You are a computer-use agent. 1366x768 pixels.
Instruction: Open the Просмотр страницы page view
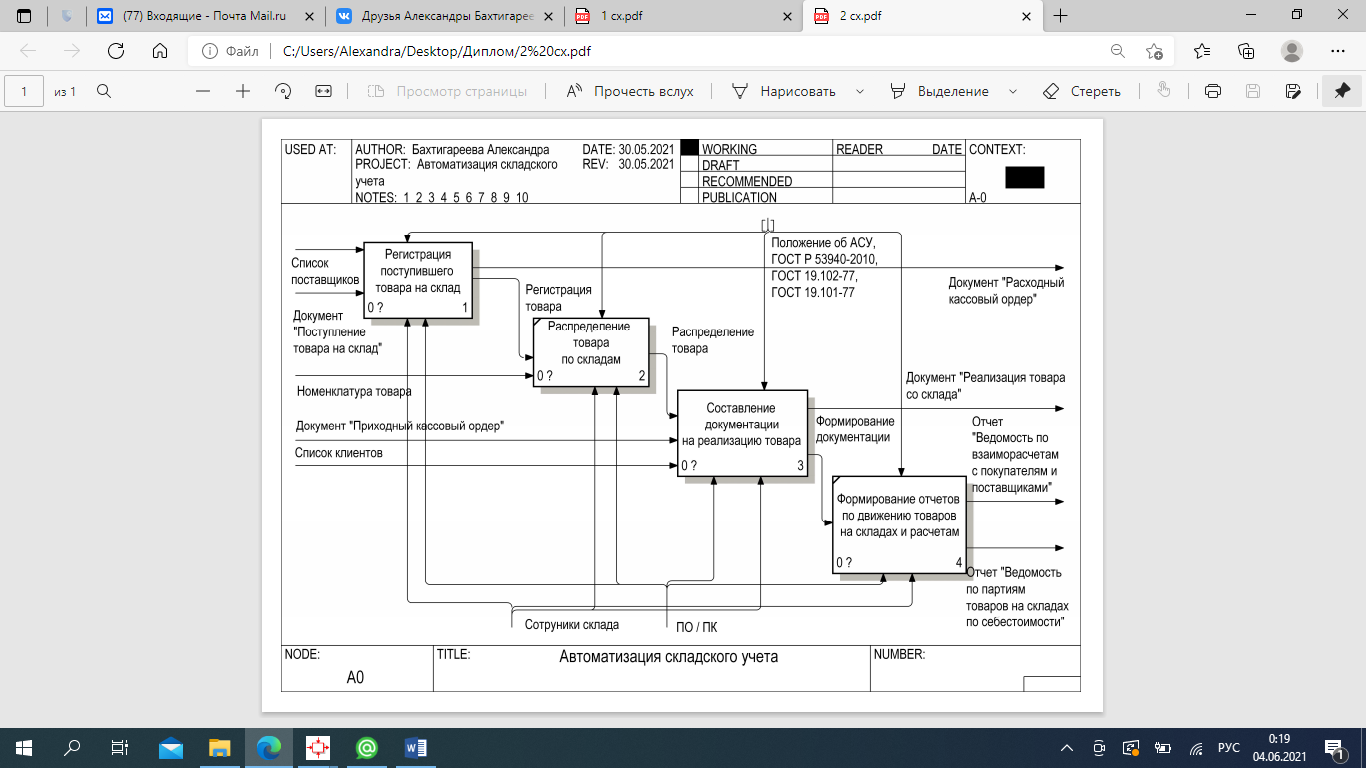(447, 91)
